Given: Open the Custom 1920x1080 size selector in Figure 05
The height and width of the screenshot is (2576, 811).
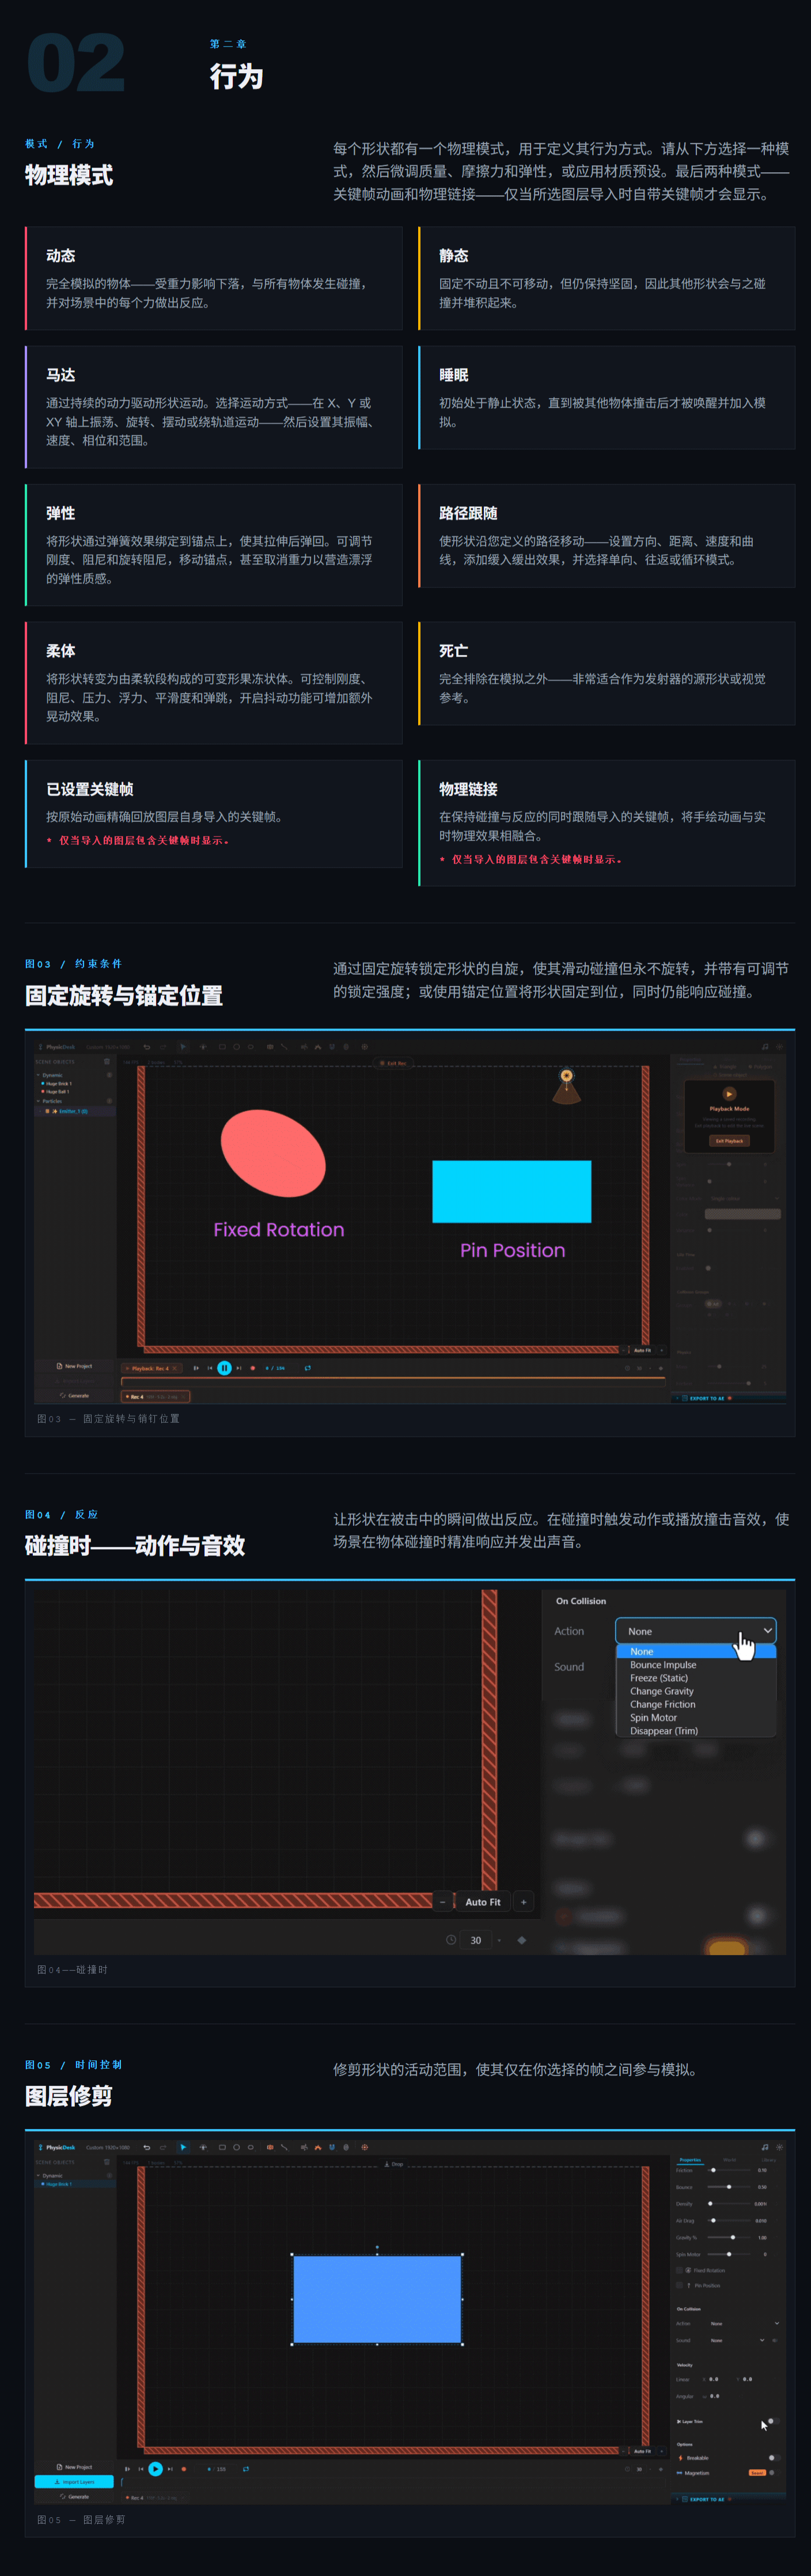Looking at the screenshot, I should 108,2147.
